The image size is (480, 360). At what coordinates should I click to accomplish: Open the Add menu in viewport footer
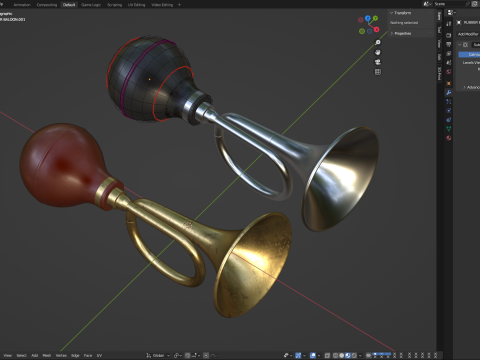click(x=35, y=355)
